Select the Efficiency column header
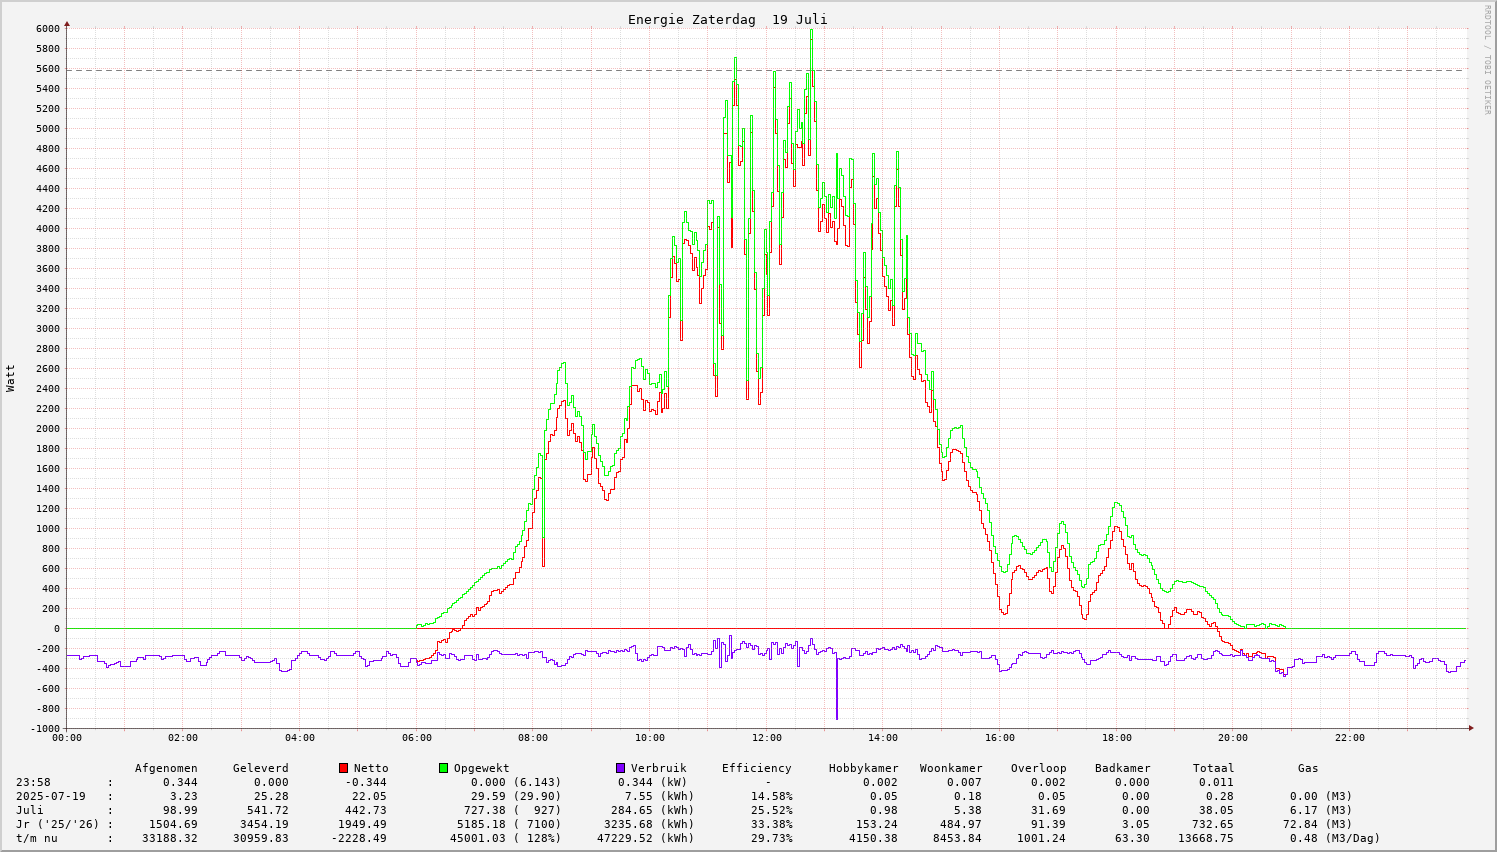Viewport: 1497px width, 852px height. pos(756,769)
